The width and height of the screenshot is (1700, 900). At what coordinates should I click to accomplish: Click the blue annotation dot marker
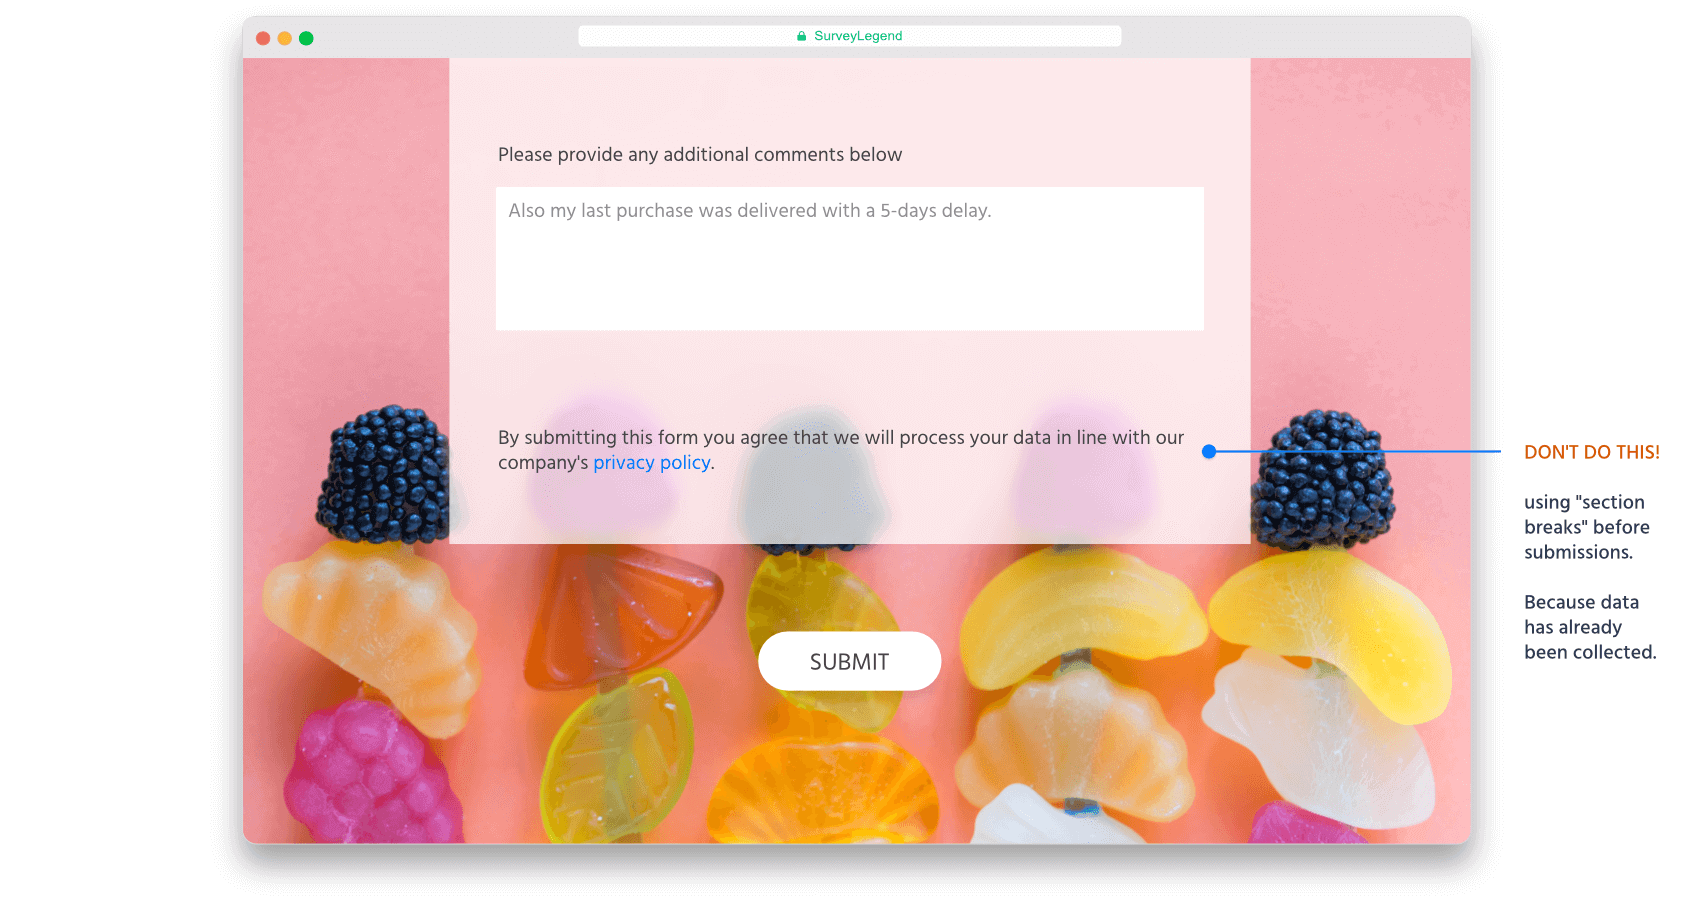(1209, 452)
